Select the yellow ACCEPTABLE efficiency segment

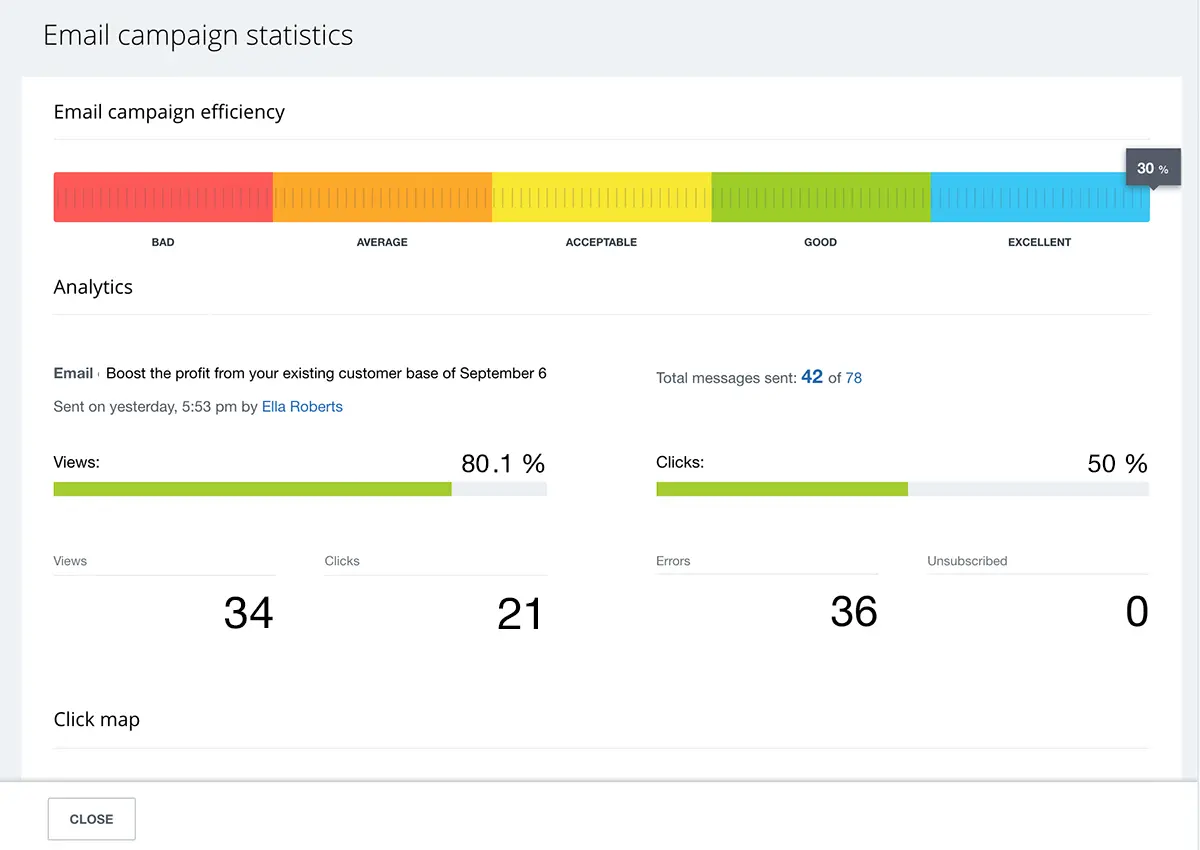click(x=601, y=197)
